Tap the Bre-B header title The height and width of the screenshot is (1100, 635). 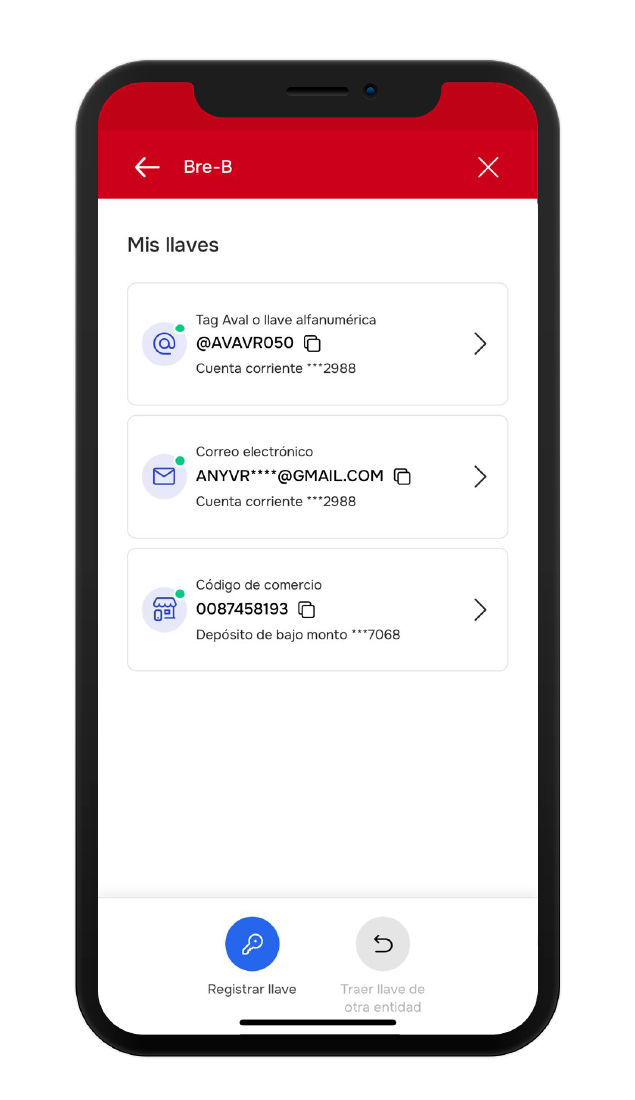[x=208, y=167]
